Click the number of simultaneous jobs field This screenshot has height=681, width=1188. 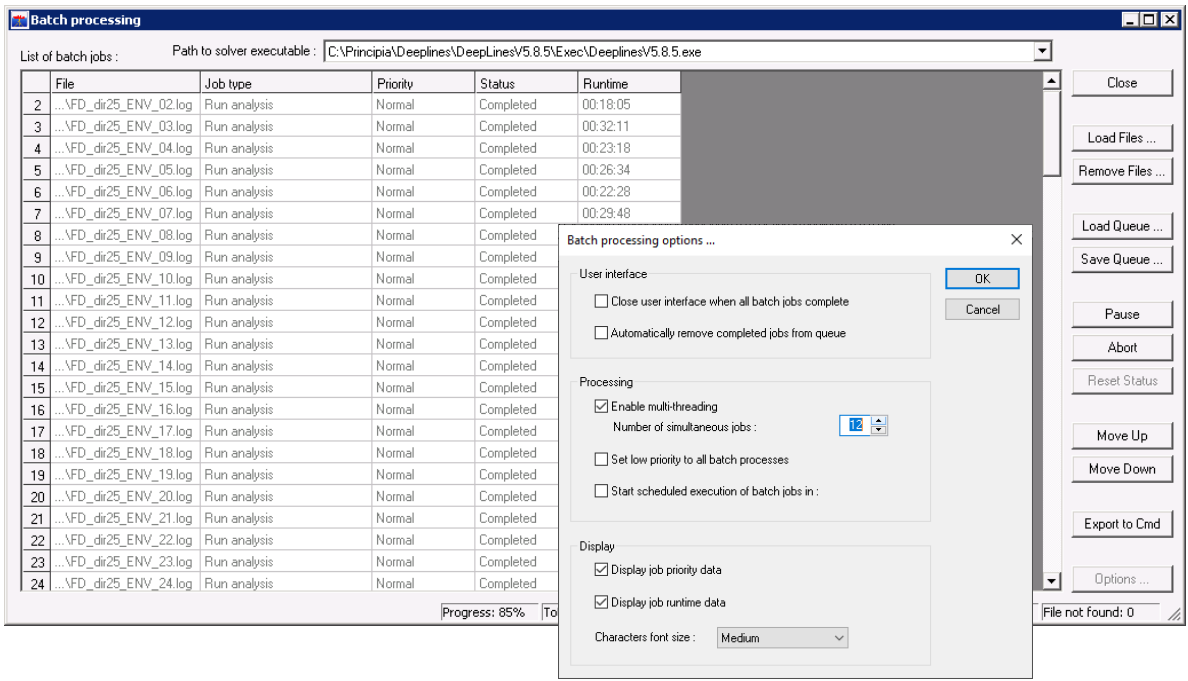coord(855,426)
